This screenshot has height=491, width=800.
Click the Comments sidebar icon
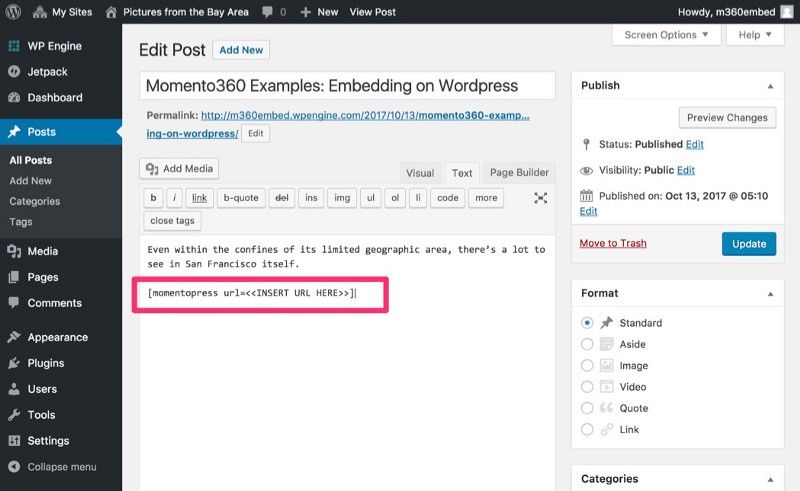(x=14, y=302)
